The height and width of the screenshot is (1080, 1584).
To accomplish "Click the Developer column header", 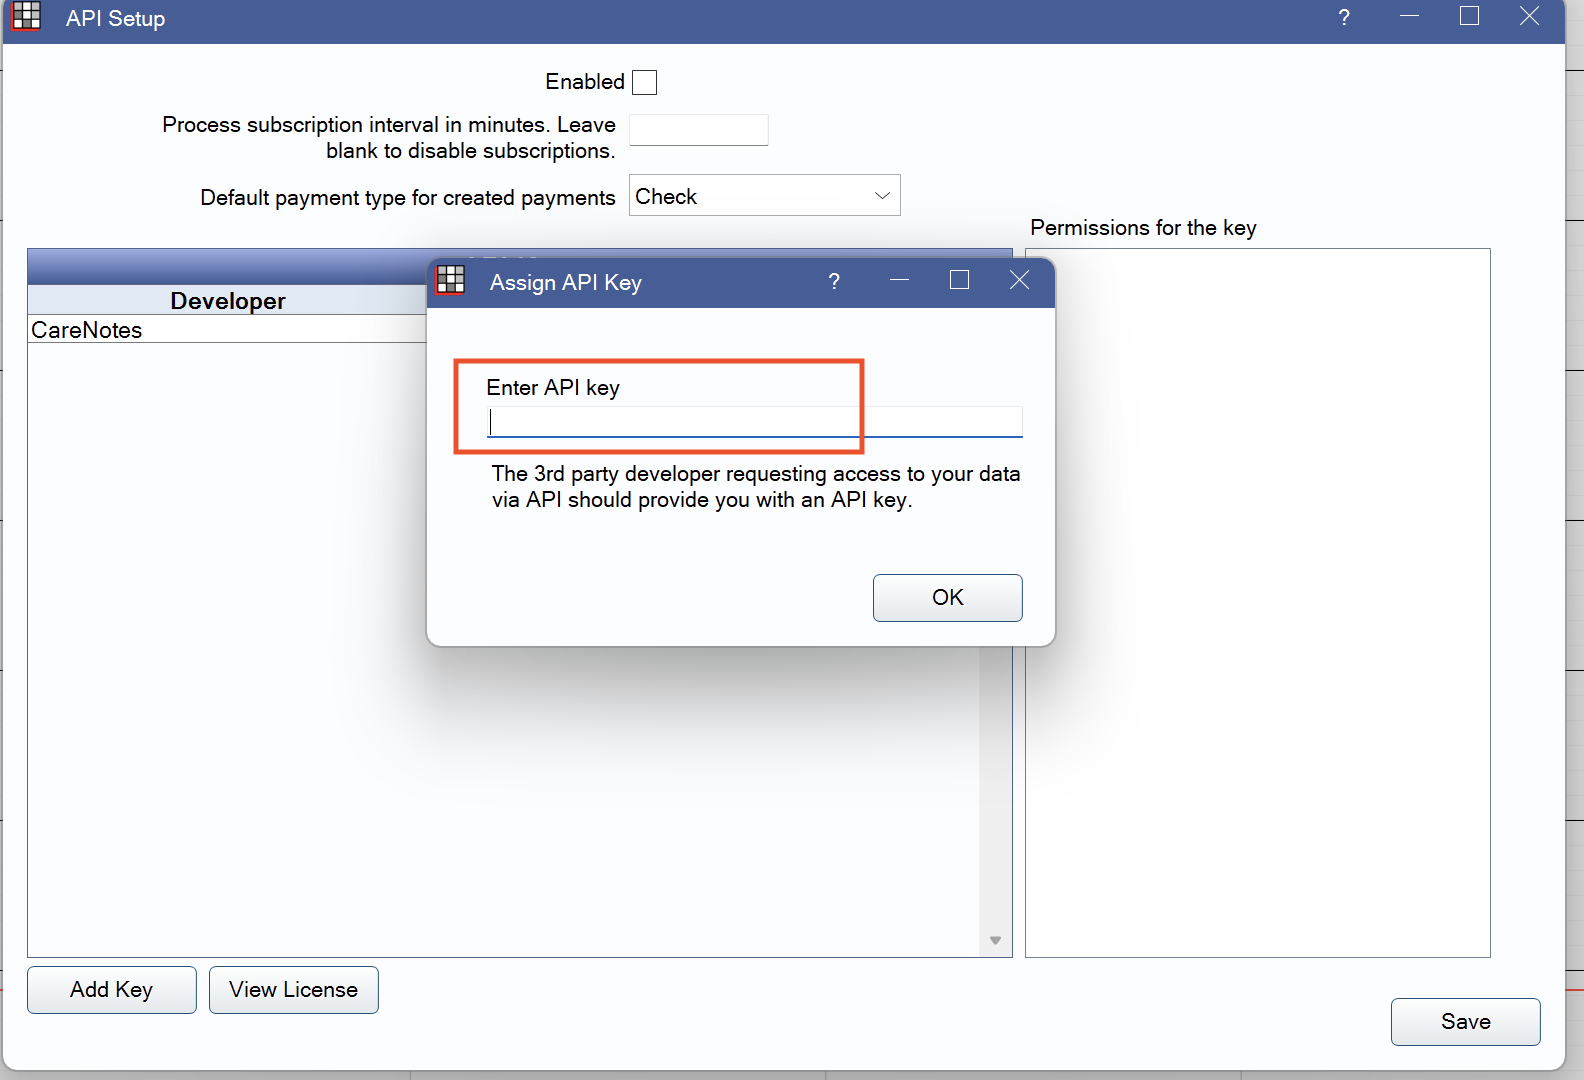I will (227, 301).
